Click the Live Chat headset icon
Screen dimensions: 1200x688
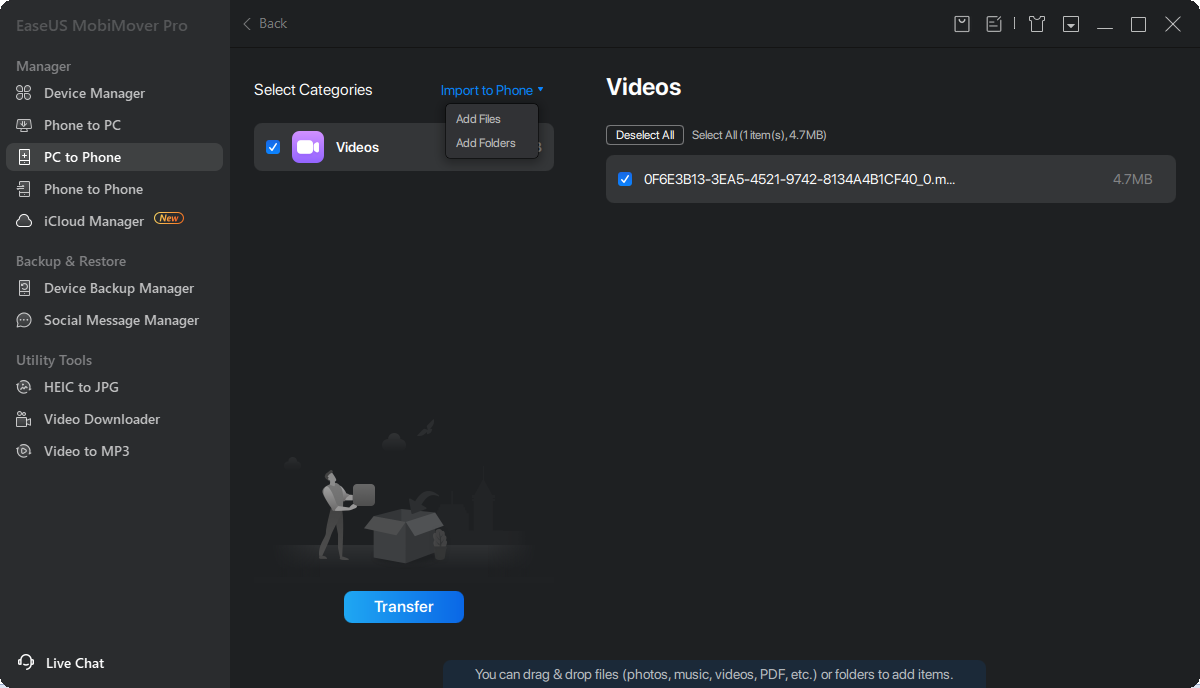coord(26,662)
